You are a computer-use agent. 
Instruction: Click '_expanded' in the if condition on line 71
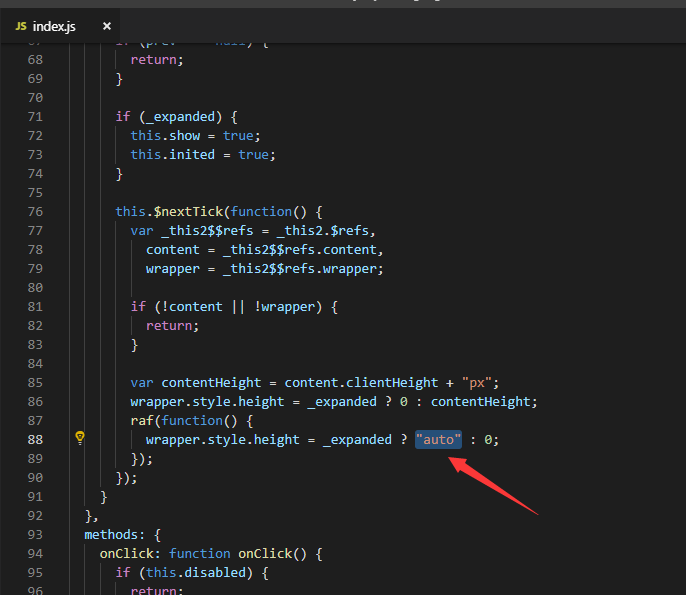(181, 116)
